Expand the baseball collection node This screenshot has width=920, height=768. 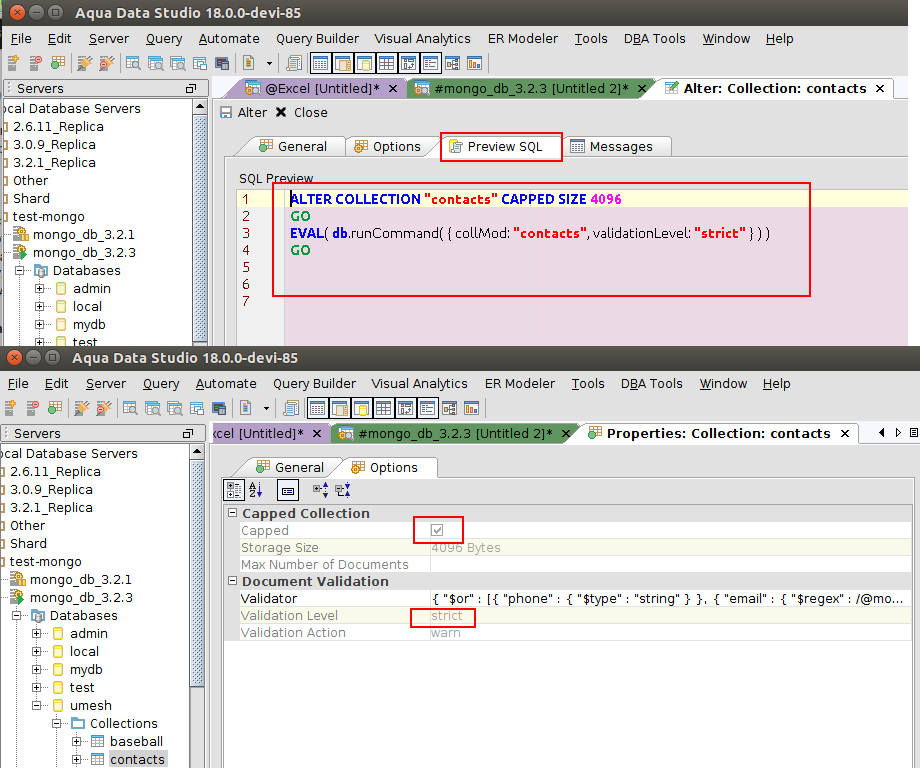point(76,742)
